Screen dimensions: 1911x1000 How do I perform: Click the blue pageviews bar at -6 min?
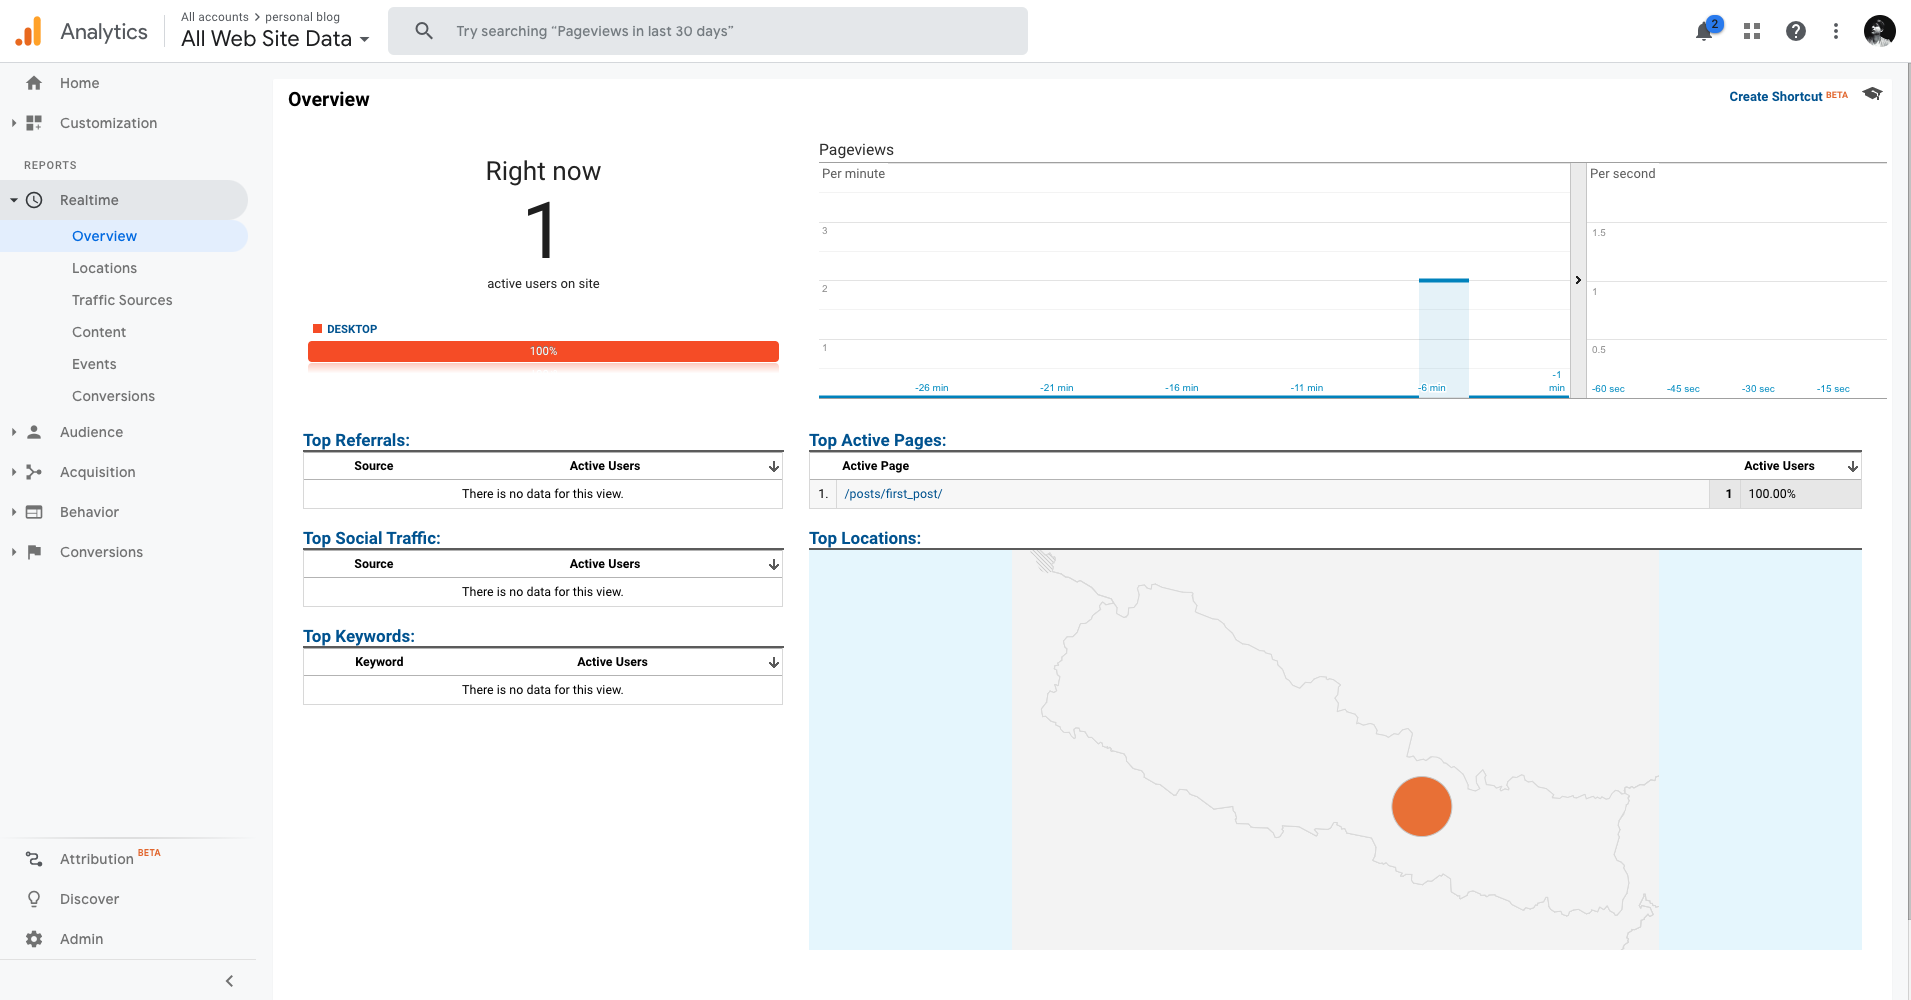pyautogui.click(x=1443, y=337)
